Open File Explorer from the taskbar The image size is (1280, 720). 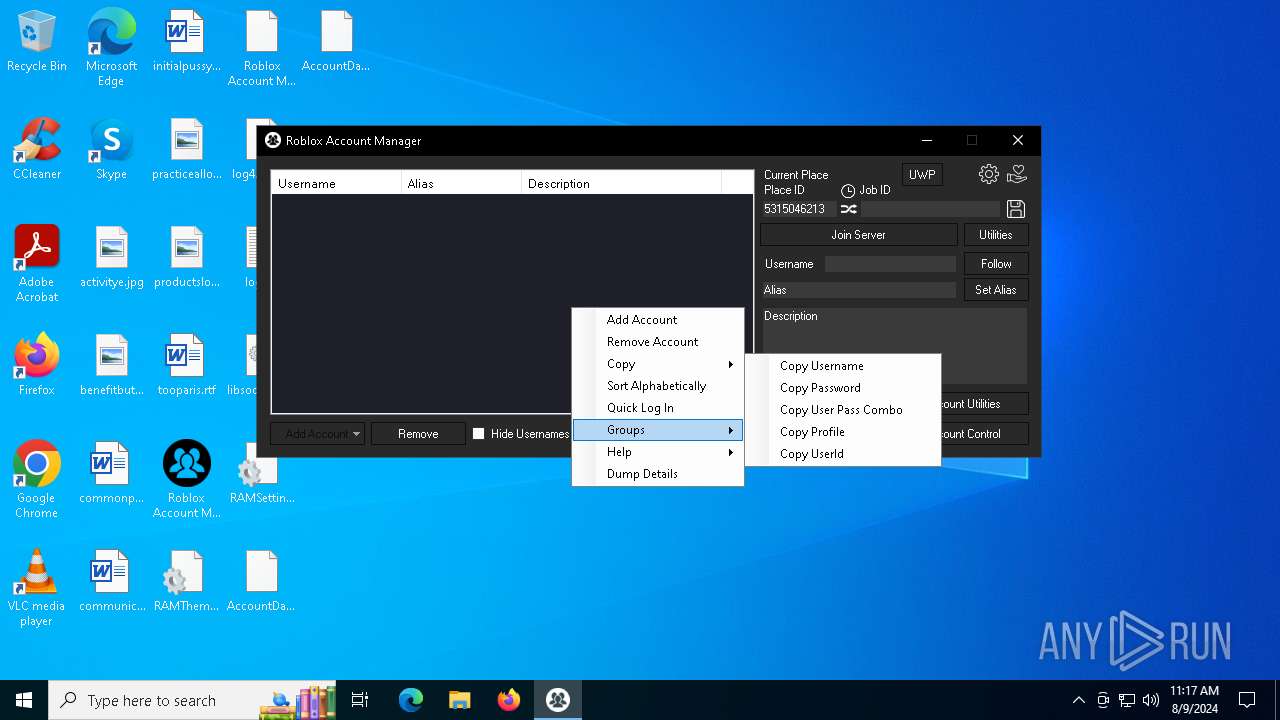[x=460, y=700]
